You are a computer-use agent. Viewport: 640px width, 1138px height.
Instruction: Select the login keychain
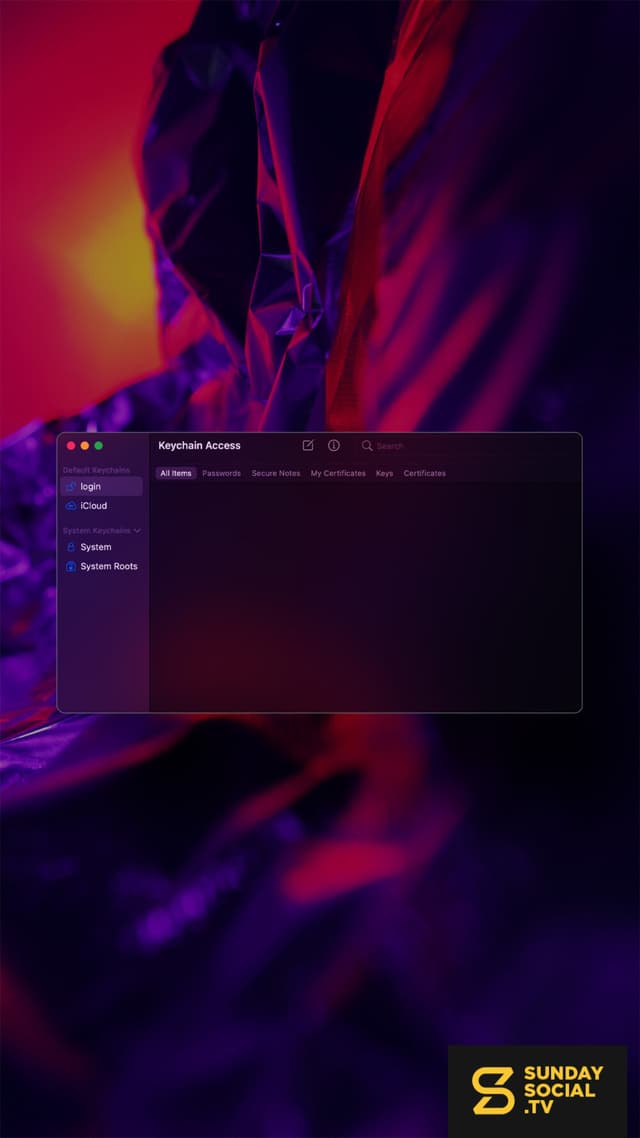click(x=101, y=486)
